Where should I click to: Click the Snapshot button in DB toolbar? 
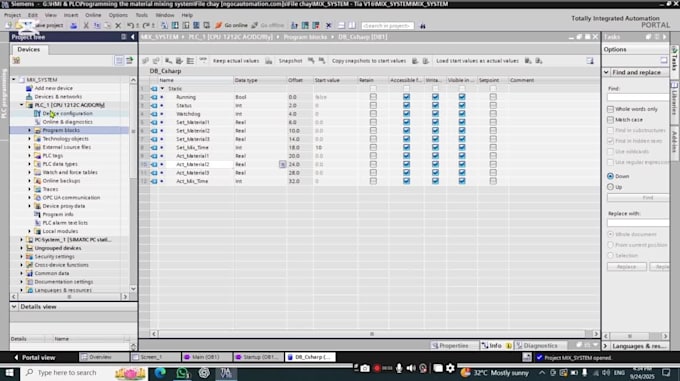click(290, 61)
